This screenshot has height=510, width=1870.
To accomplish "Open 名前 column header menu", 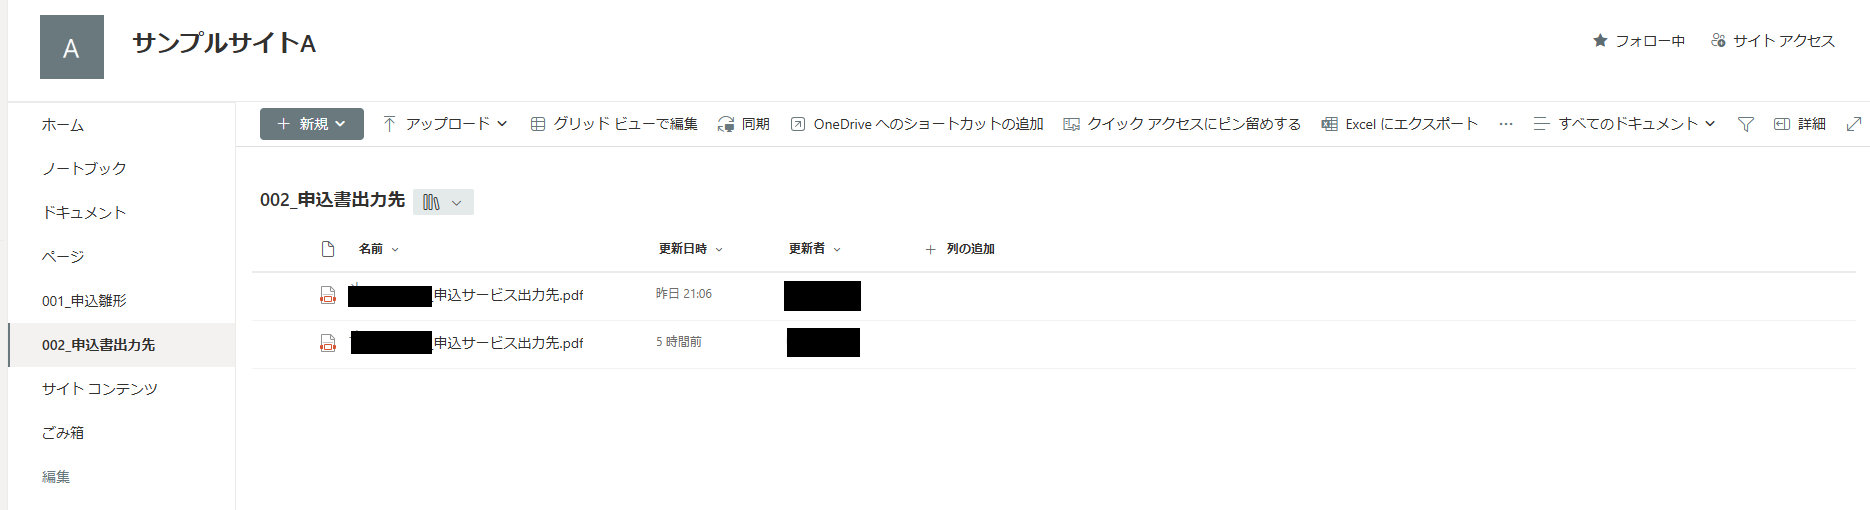I will point(379,249).
